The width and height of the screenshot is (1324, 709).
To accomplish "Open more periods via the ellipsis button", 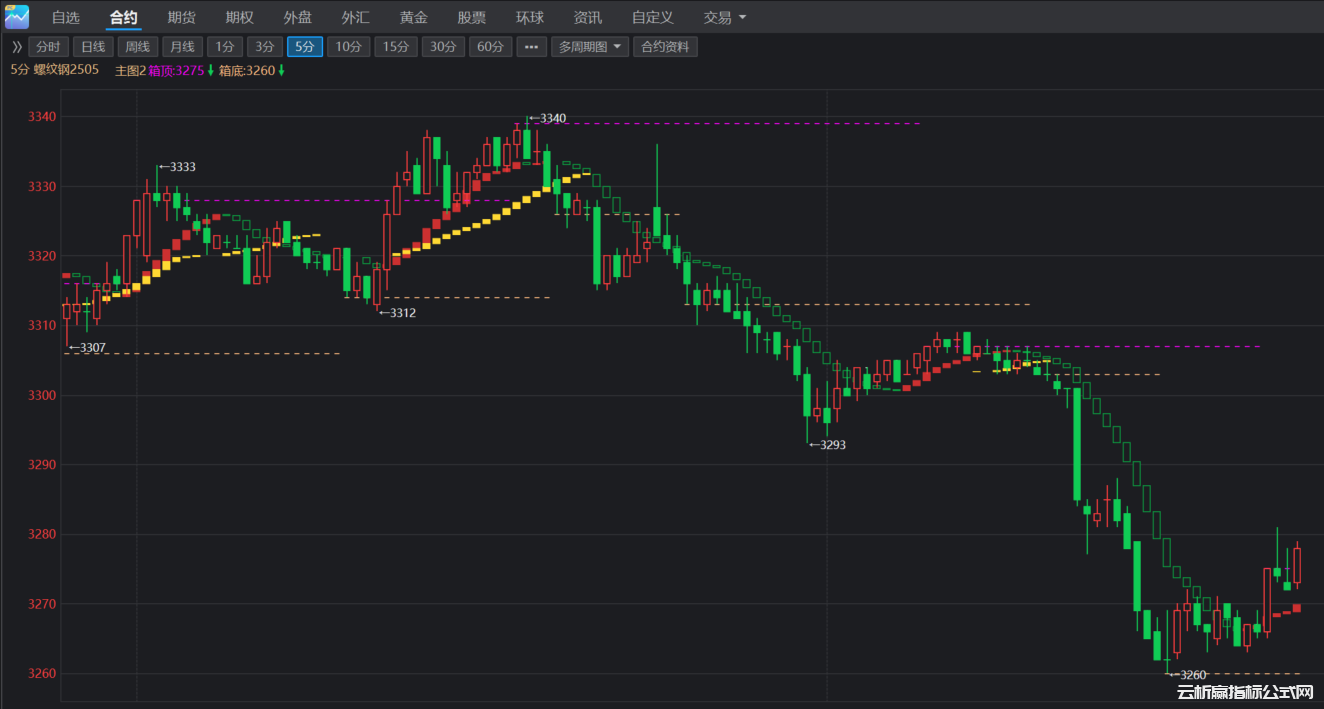I will pos(531,47).
